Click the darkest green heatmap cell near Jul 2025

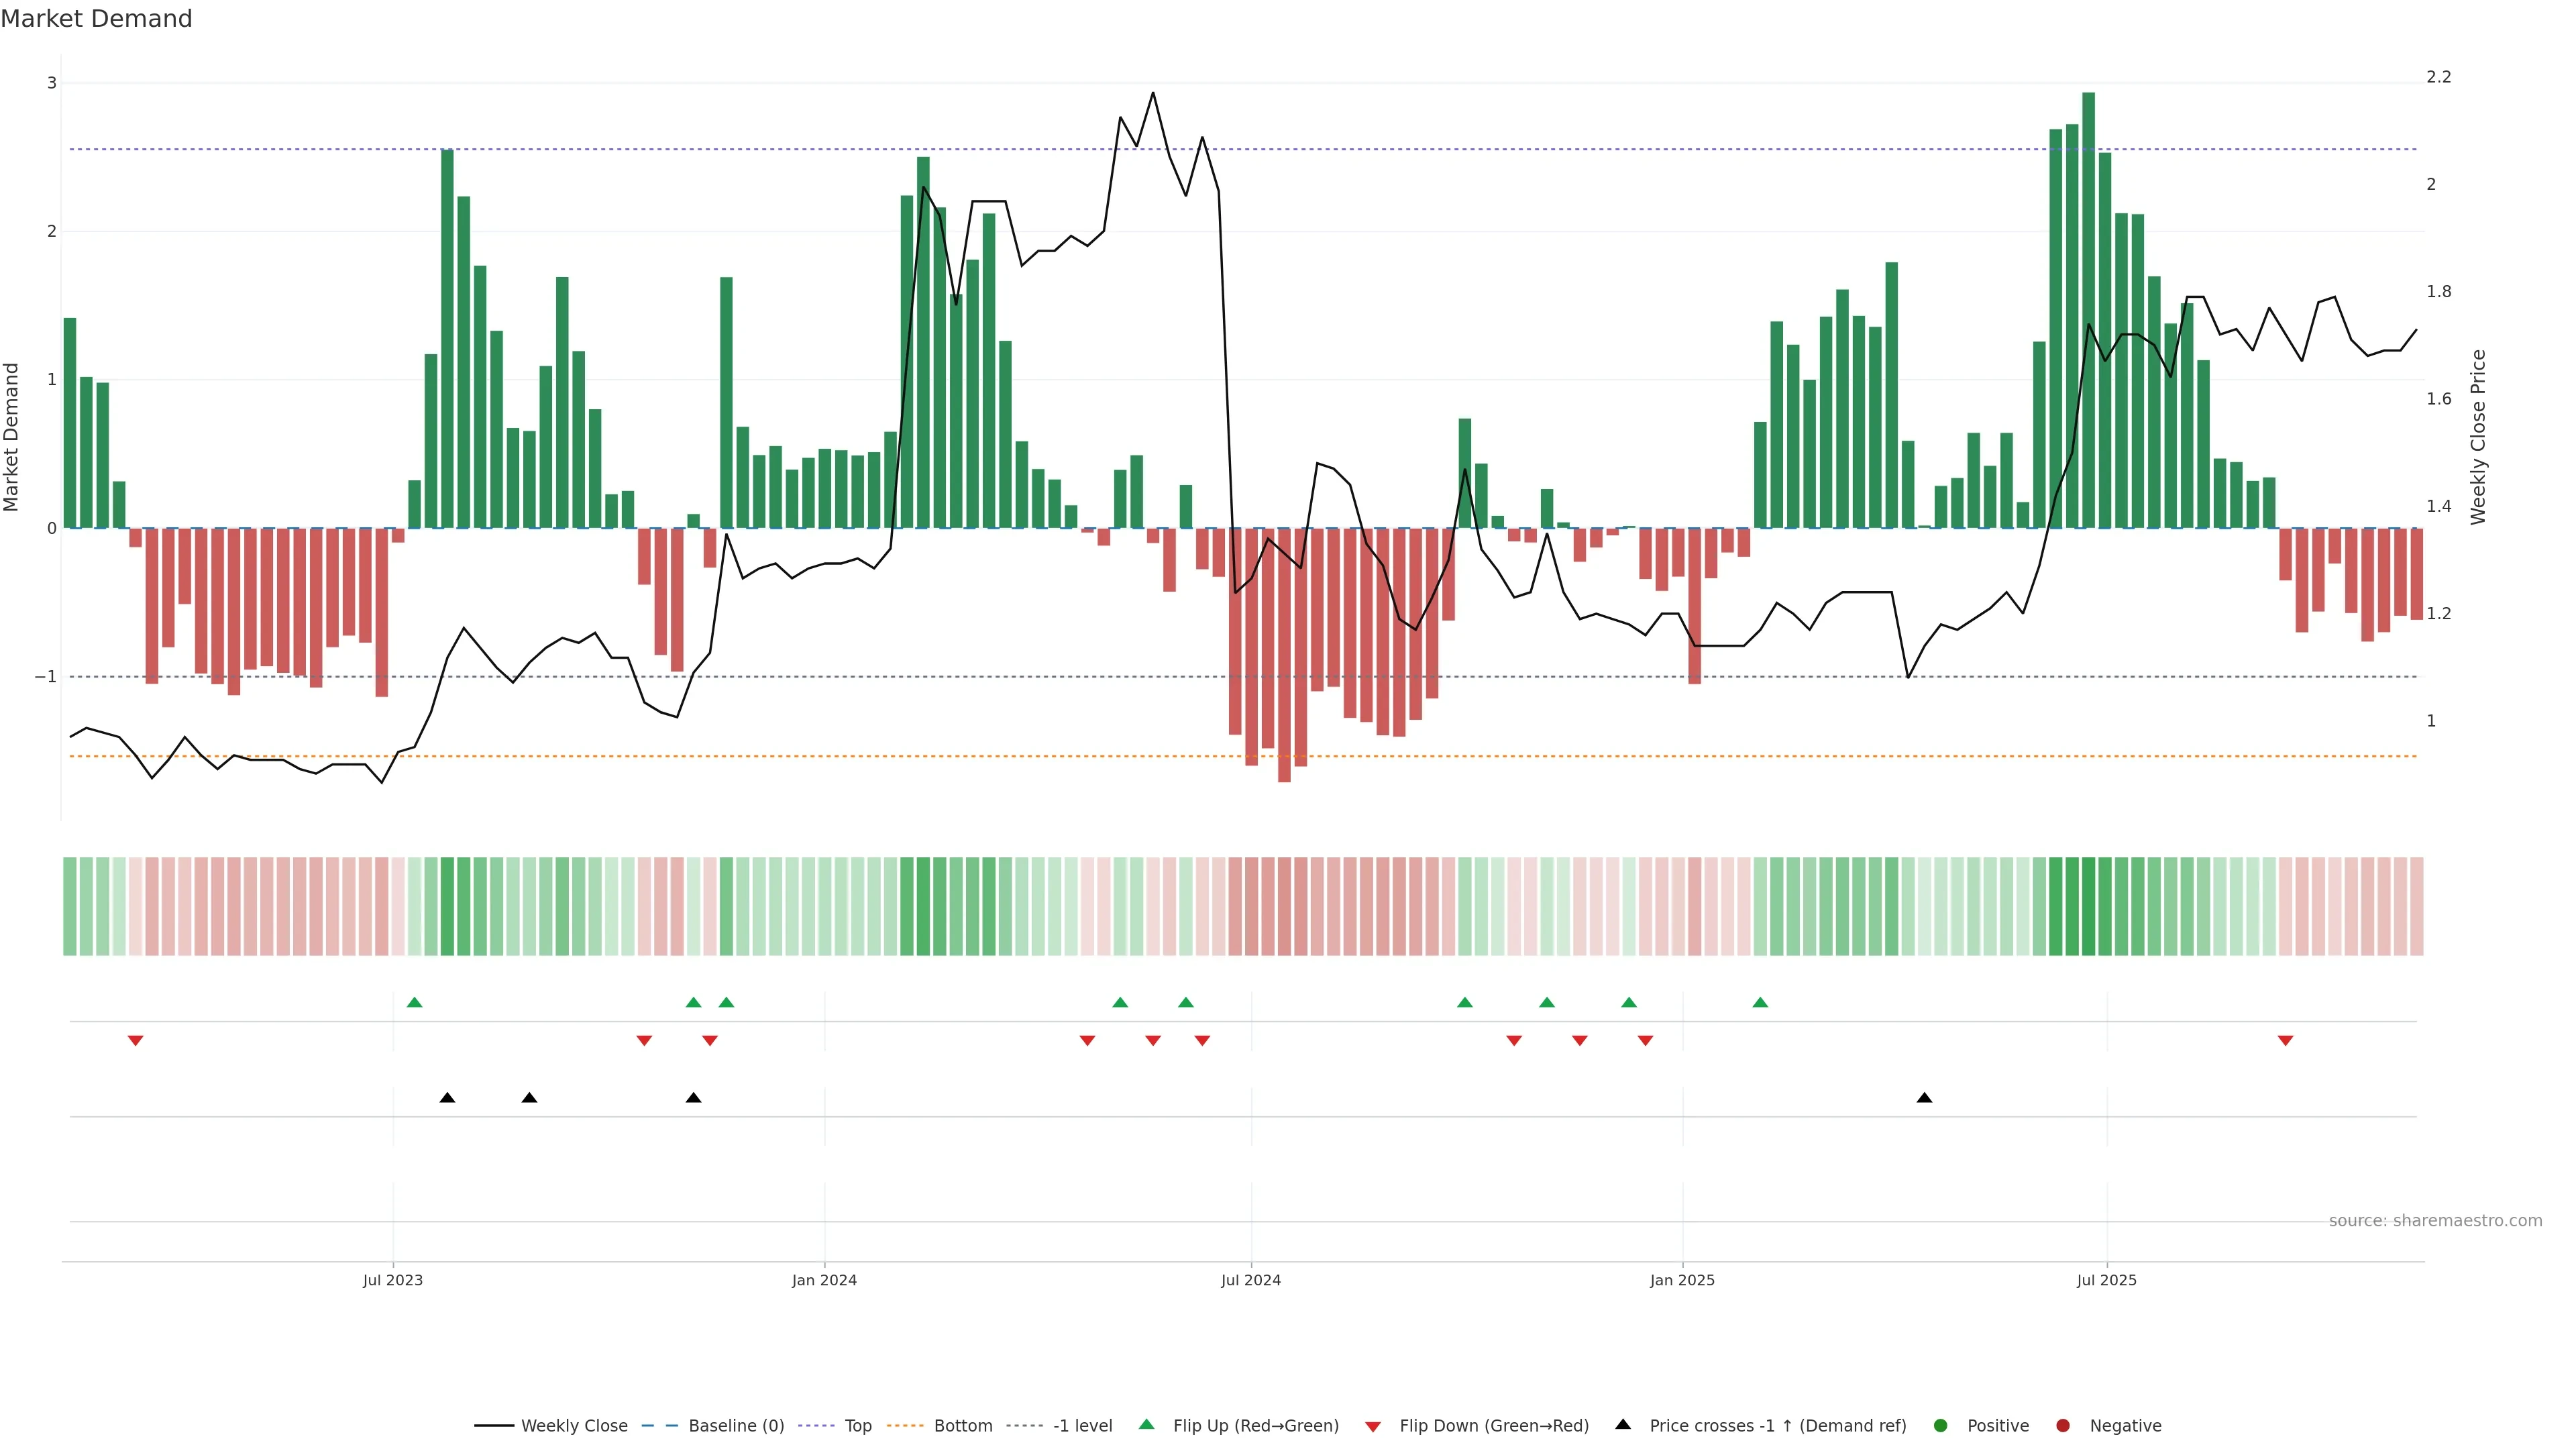(x=2088, y=906)
